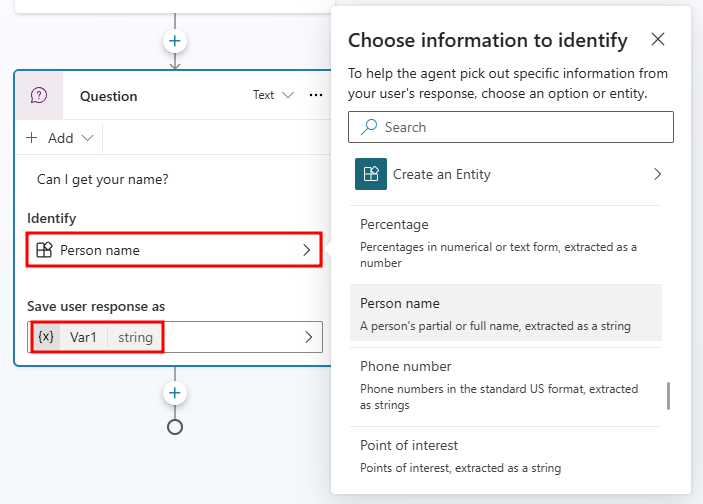
Task: Open the Question node more options menu
Action: tap(316, 95)
